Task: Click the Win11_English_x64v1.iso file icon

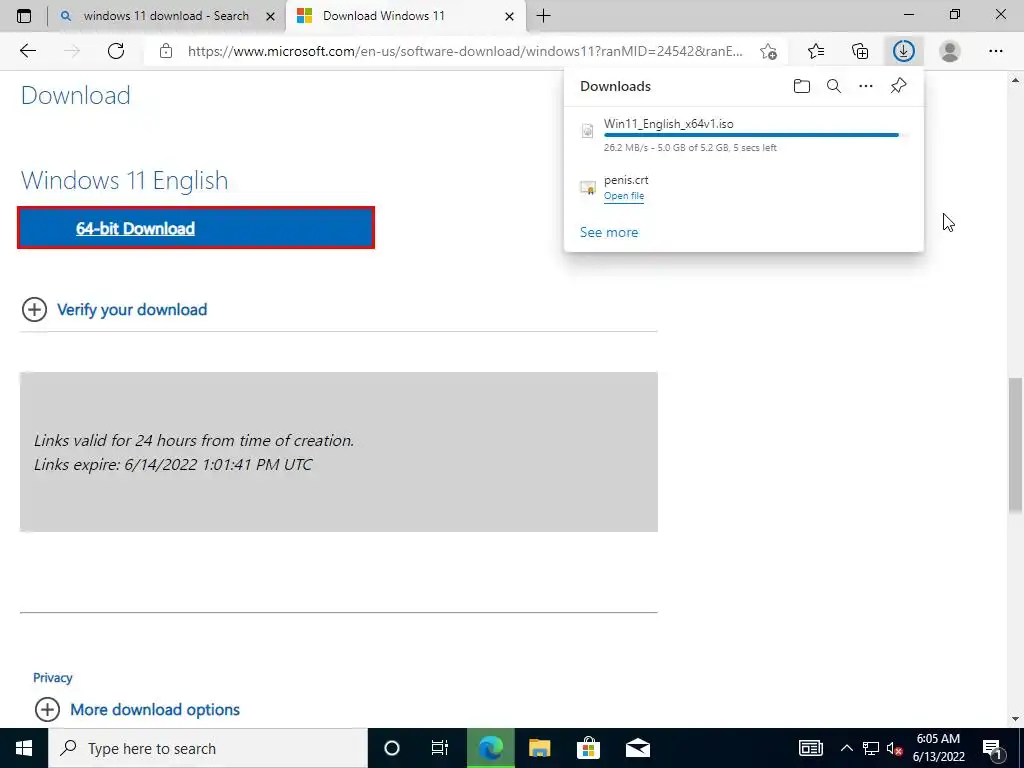Action: coord(588,131)
